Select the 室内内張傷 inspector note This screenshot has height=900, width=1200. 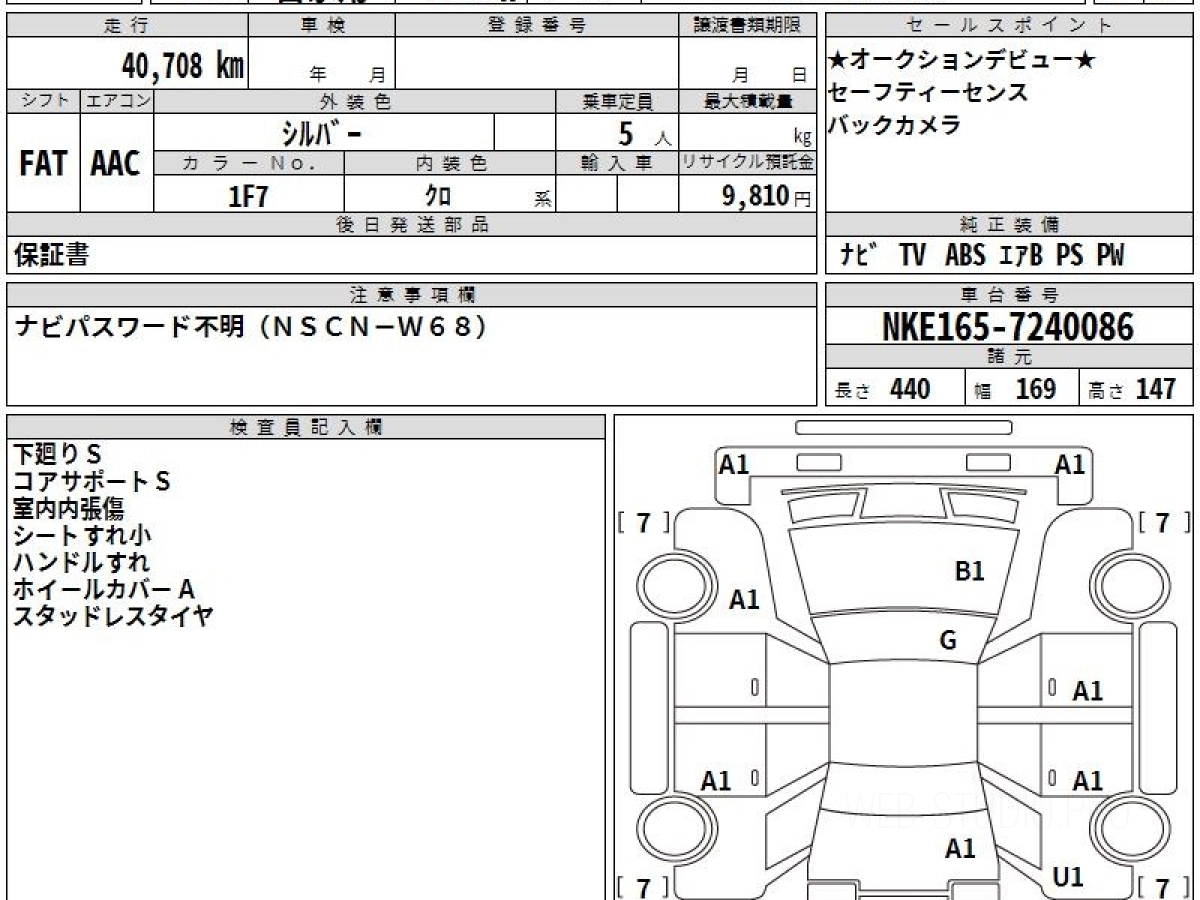coord(69,508)
